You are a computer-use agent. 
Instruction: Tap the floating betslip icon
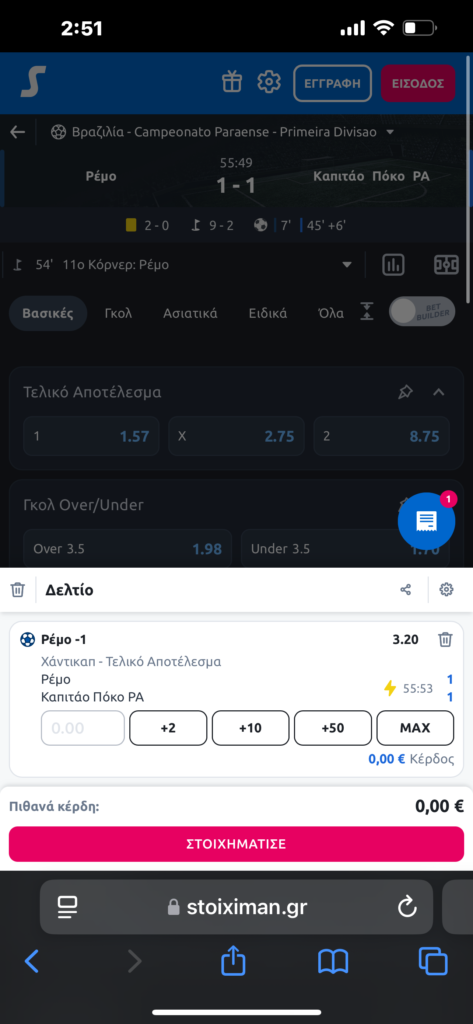pyautogui.click(x=426, y=521)
